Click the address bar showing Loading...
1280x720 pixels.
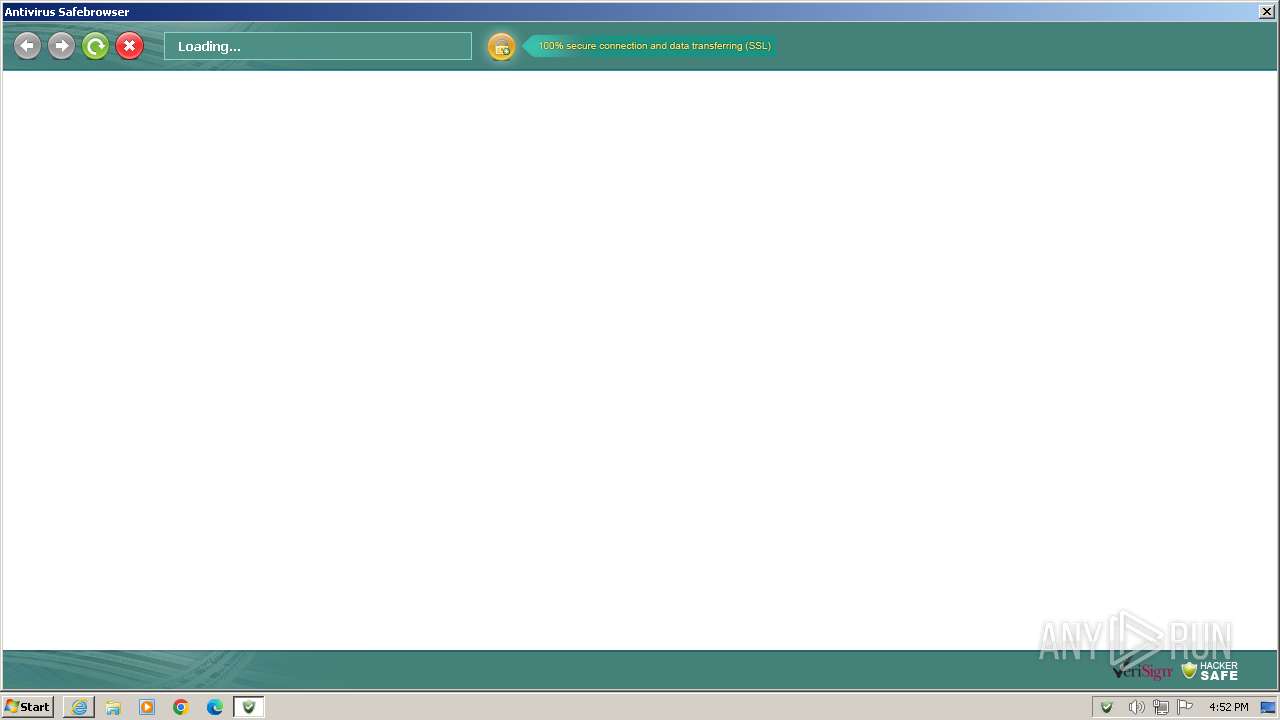tap(318, 46)
